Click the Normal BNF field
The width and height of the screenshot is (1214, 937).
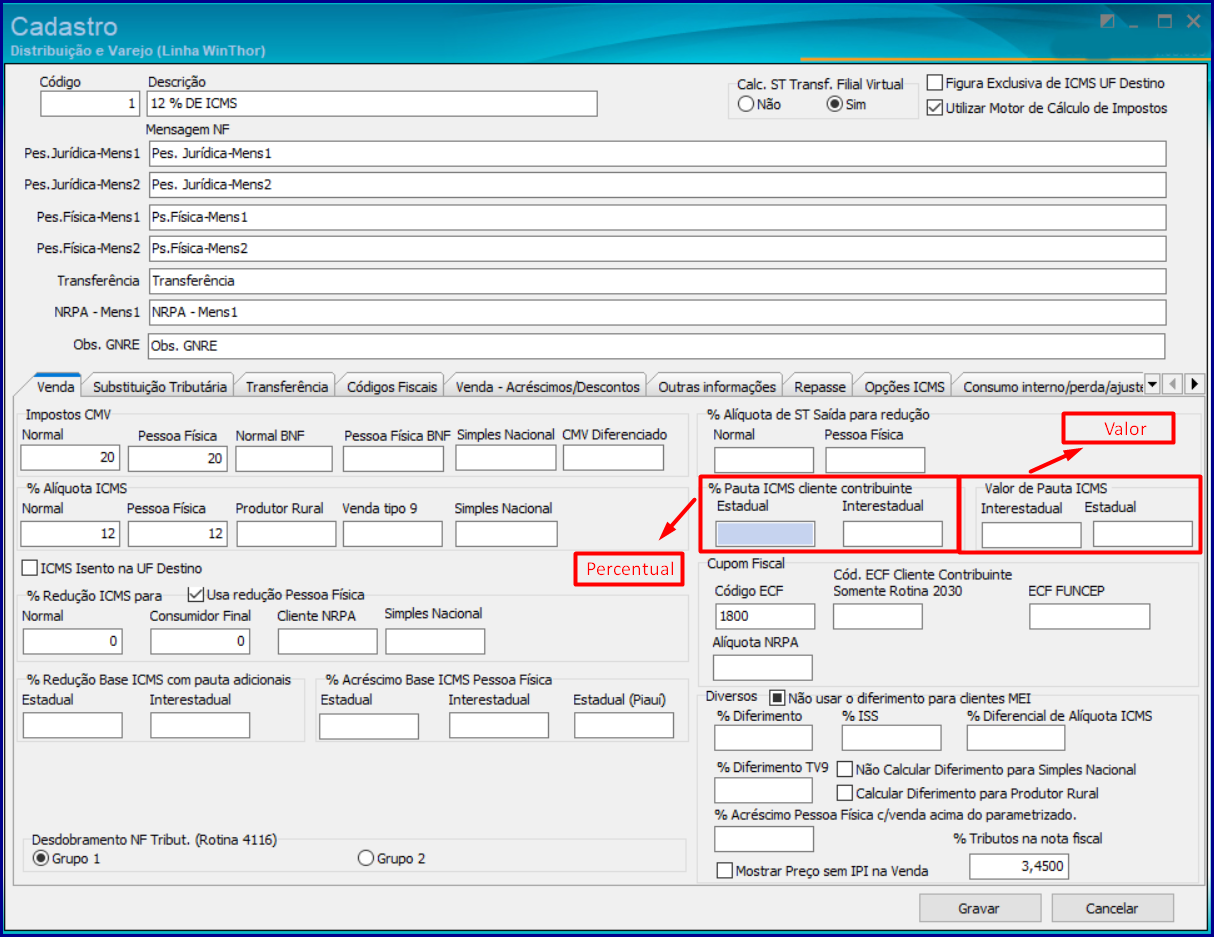[x=284, y=458]
